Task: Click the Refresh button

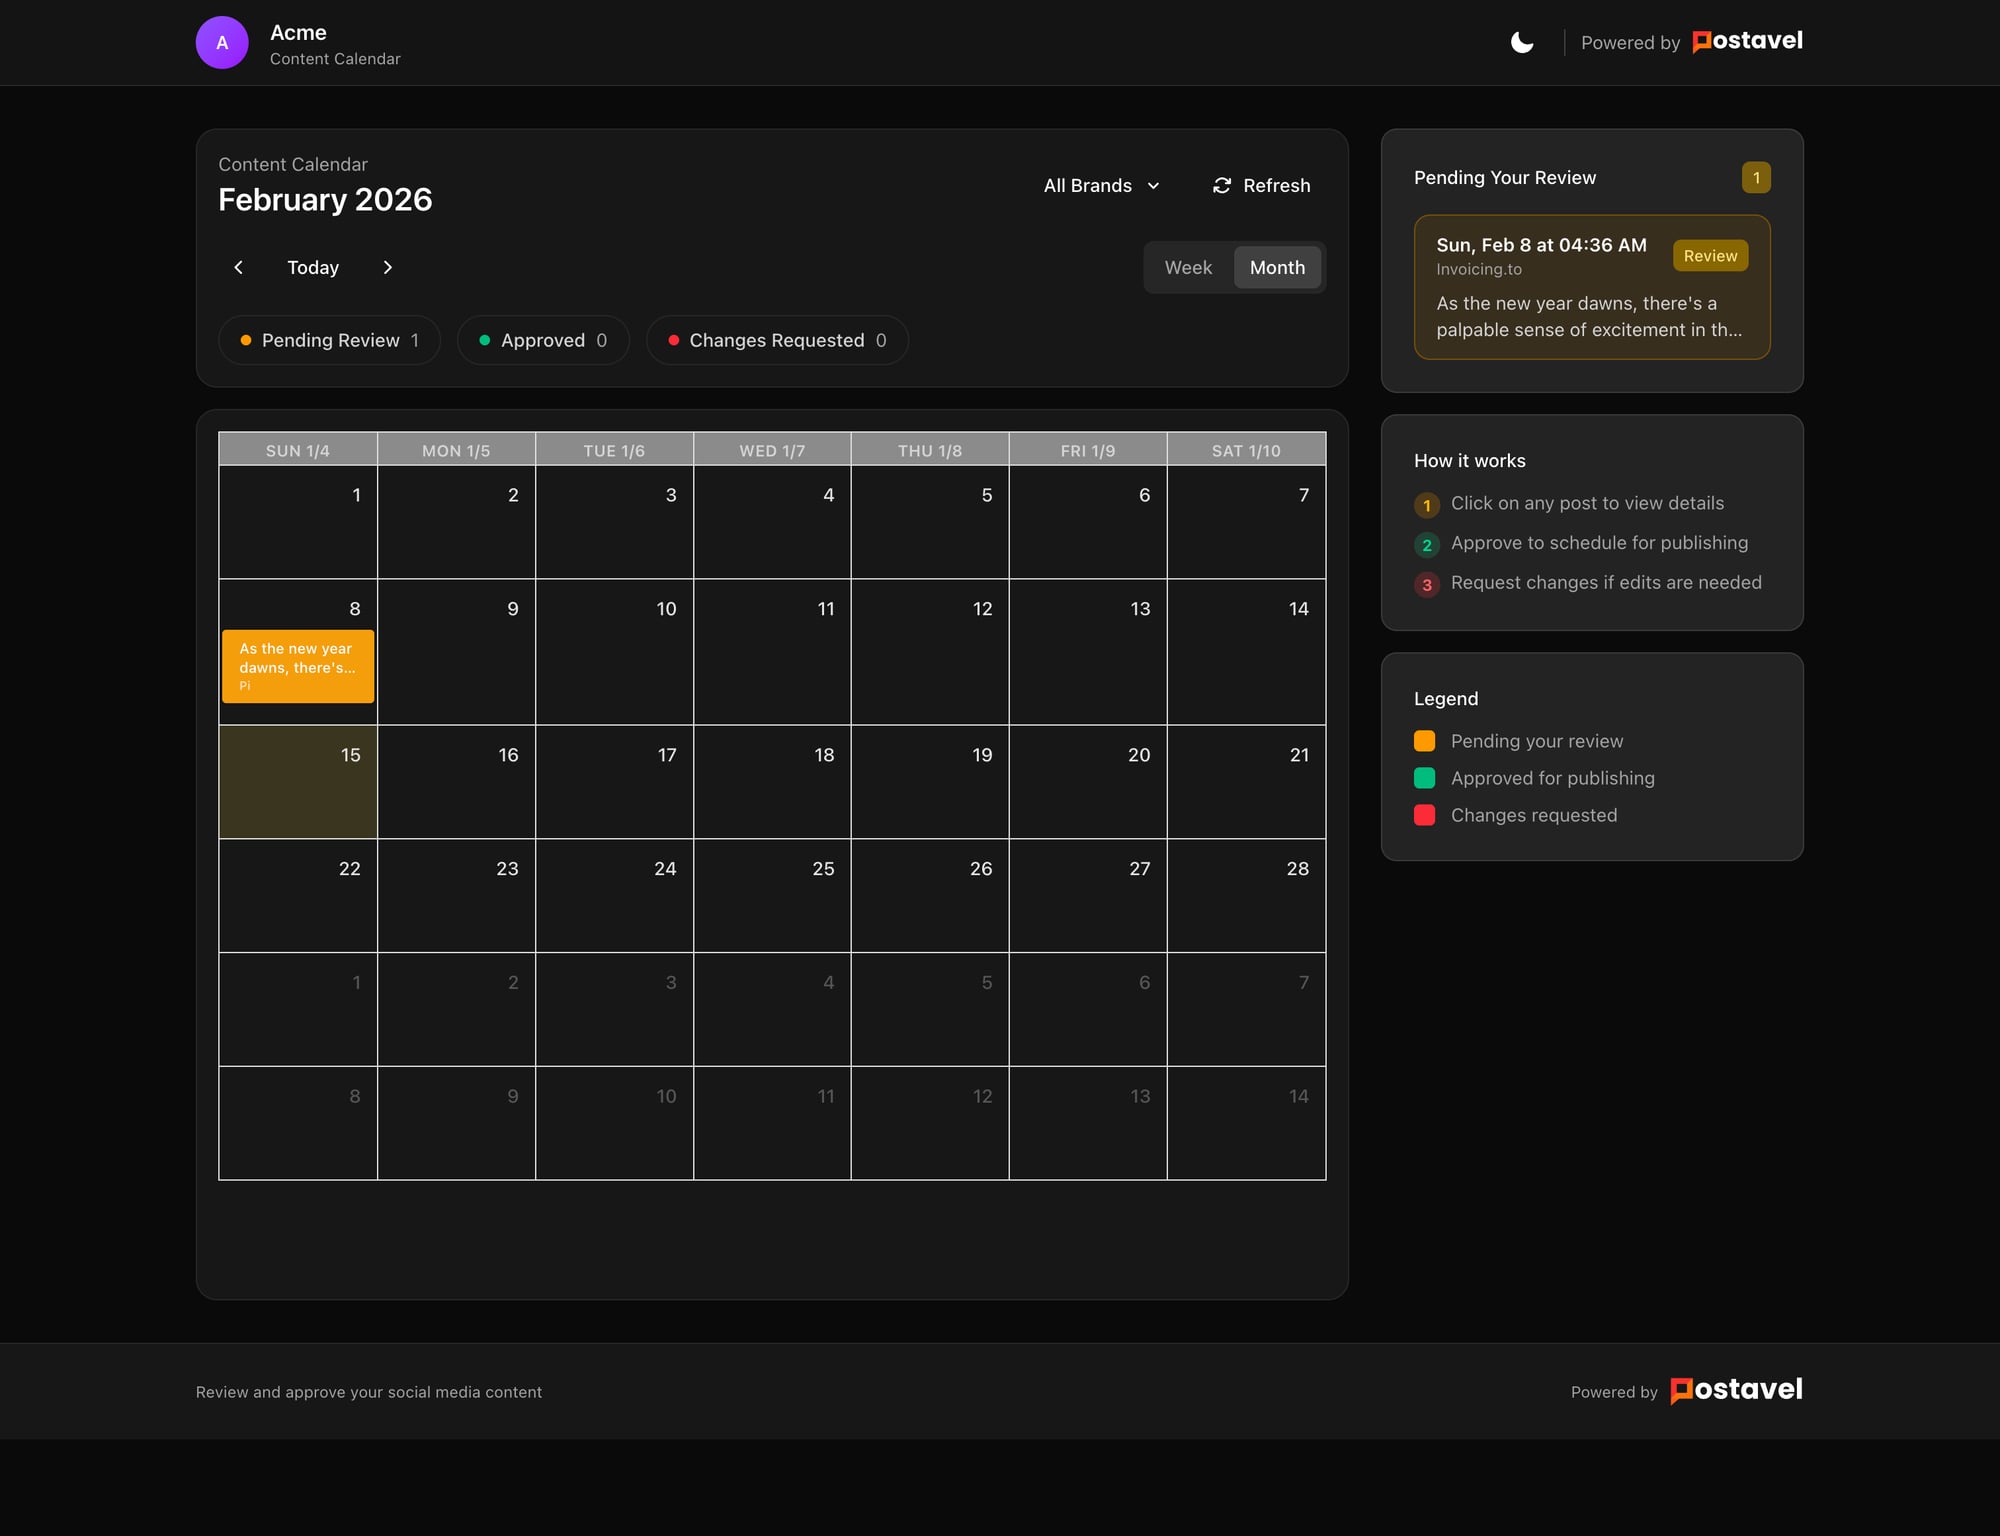Action: 1262,185
